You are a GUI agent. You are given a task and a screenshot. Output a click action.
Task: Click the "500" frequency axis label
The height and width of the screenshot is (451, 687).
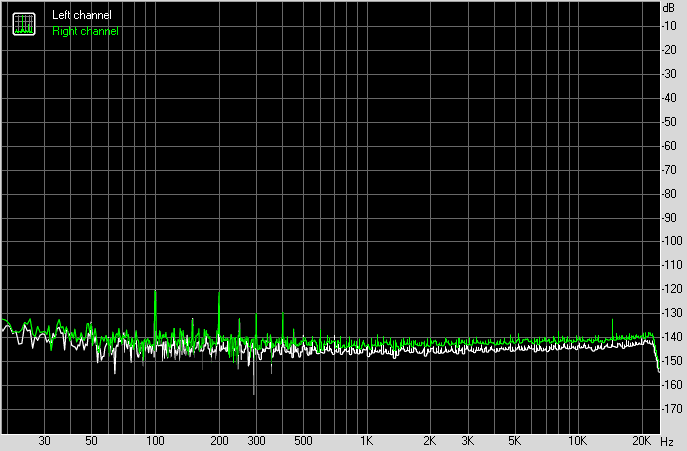click(303, 441)
